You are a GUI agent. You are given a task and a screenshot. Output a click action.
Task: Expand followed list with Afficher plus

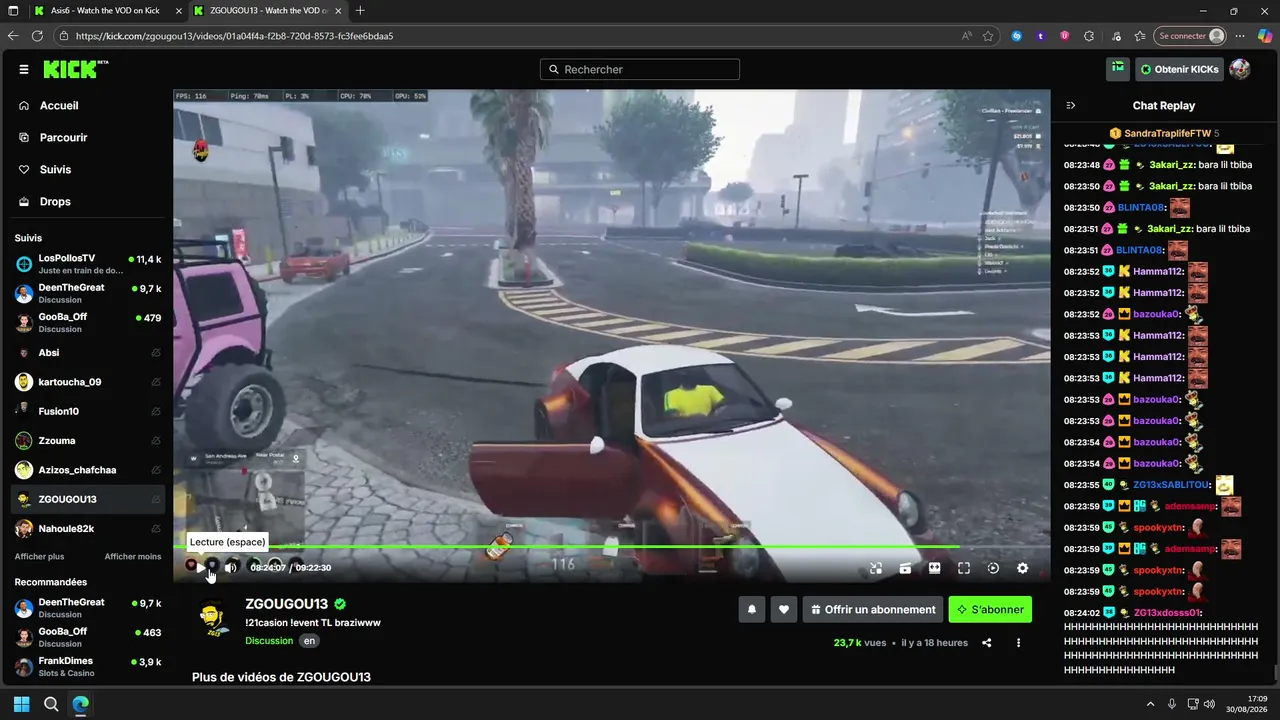click(39, 557)
